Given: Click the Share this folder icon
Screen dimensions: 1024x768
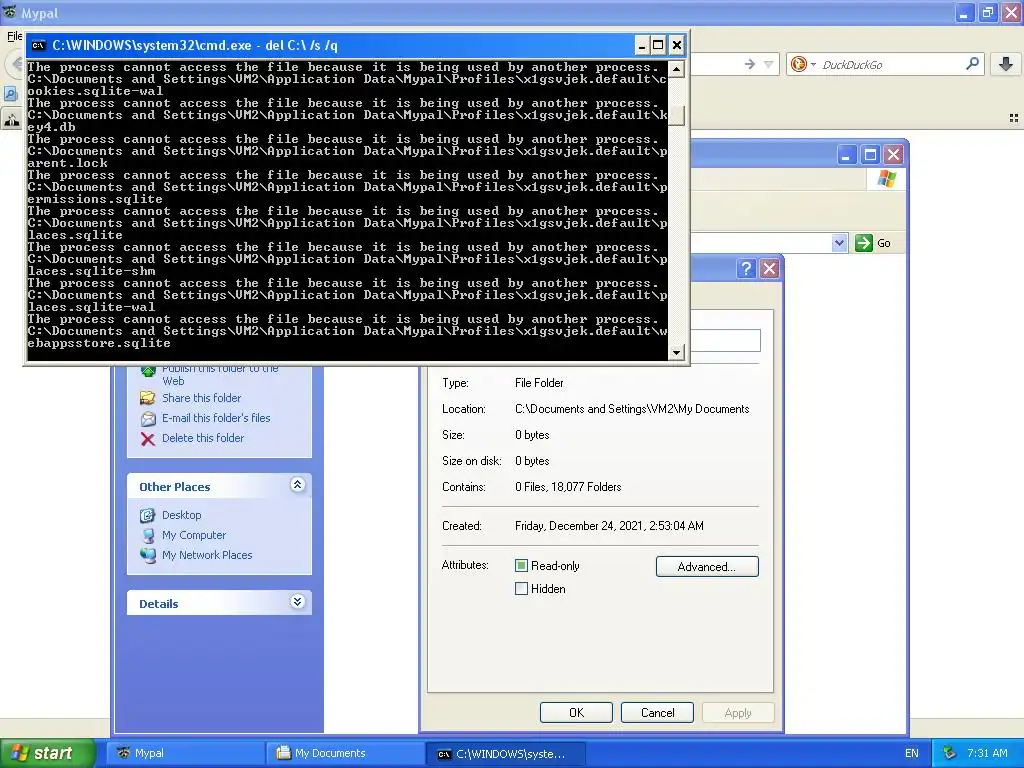Looking at the screenshot, I should point(148,398).
